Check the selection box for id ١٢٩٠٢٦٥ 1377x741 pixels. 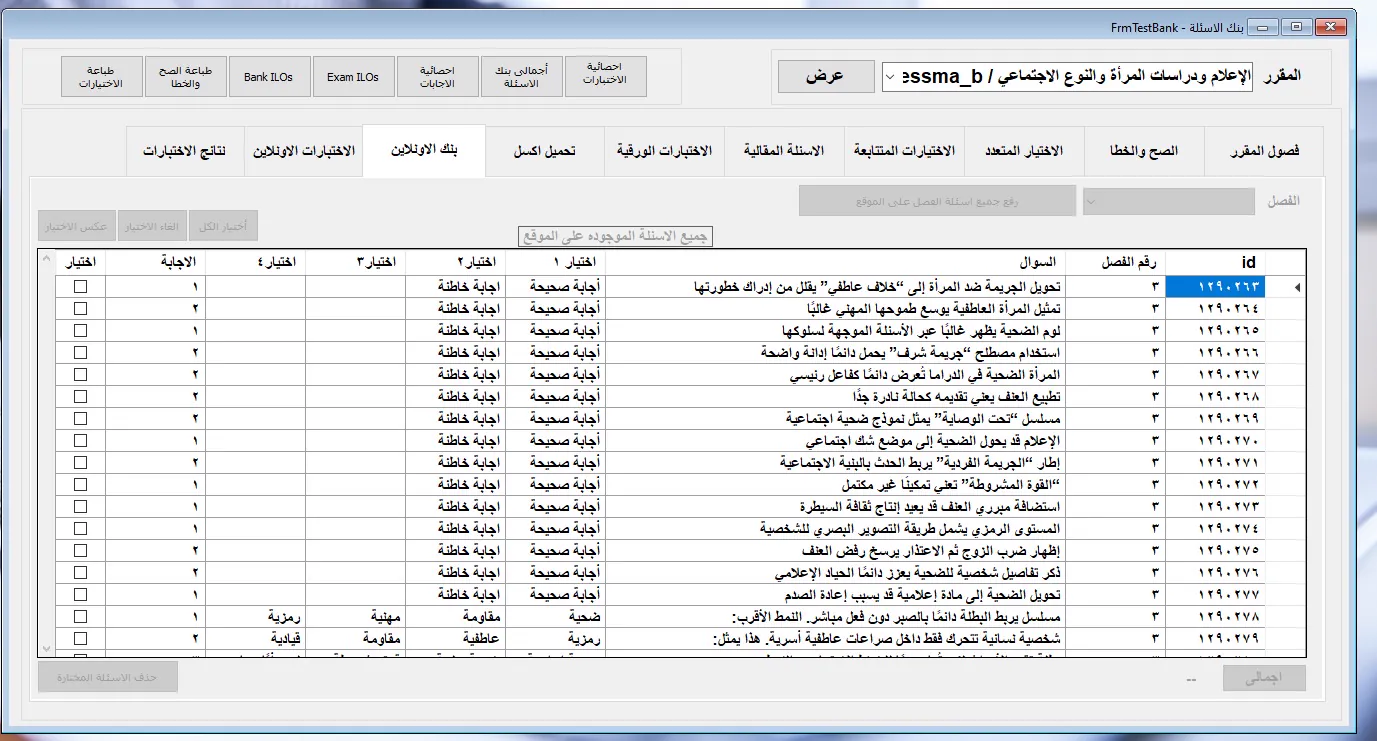point(81,331)
